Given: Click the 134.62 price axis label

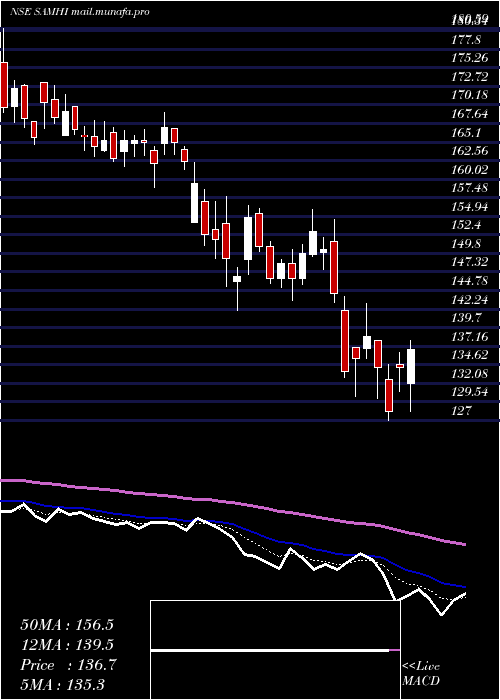Looking at the screenshot, I should [x=470, y=355].
